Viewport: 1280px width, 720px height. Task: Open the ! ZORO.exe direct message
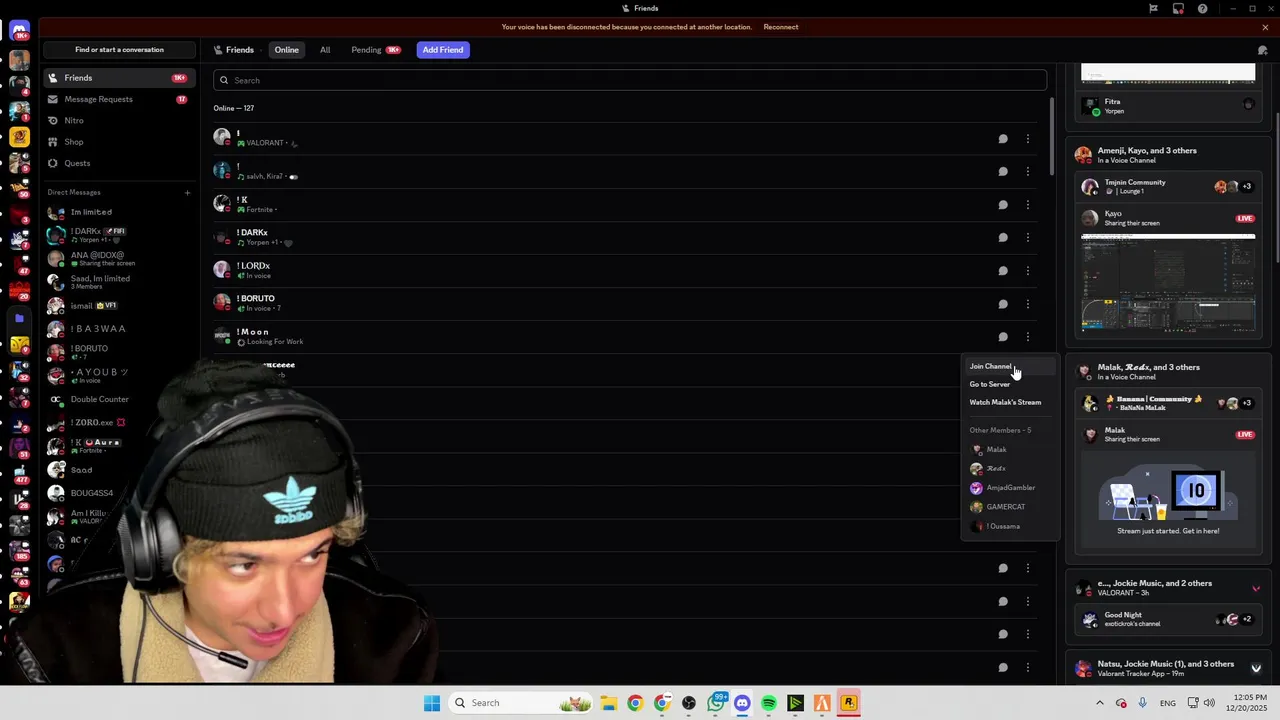[x=118, y=422]
